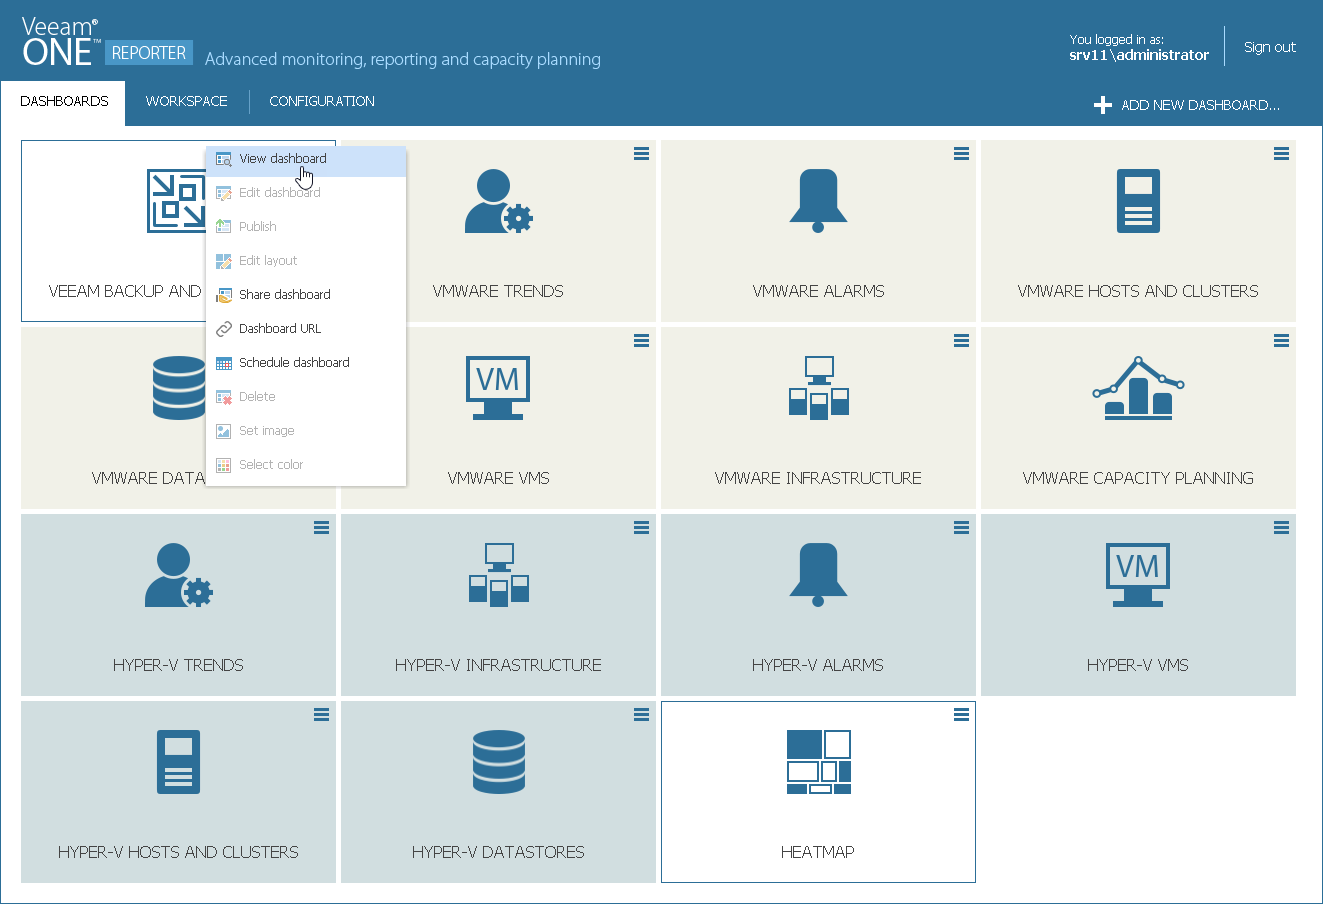Open the hamburger menu on VMware Infrastructure tile
1323x904 pixels.
tap(961, 341)
